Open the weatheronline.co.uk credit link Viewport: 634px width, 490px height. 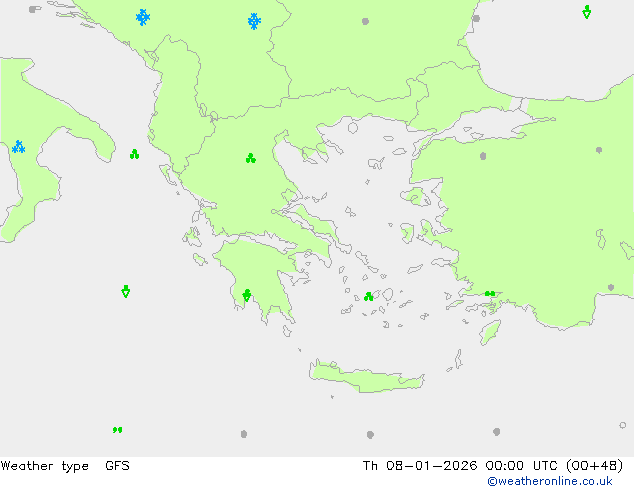tap(550, 481)
